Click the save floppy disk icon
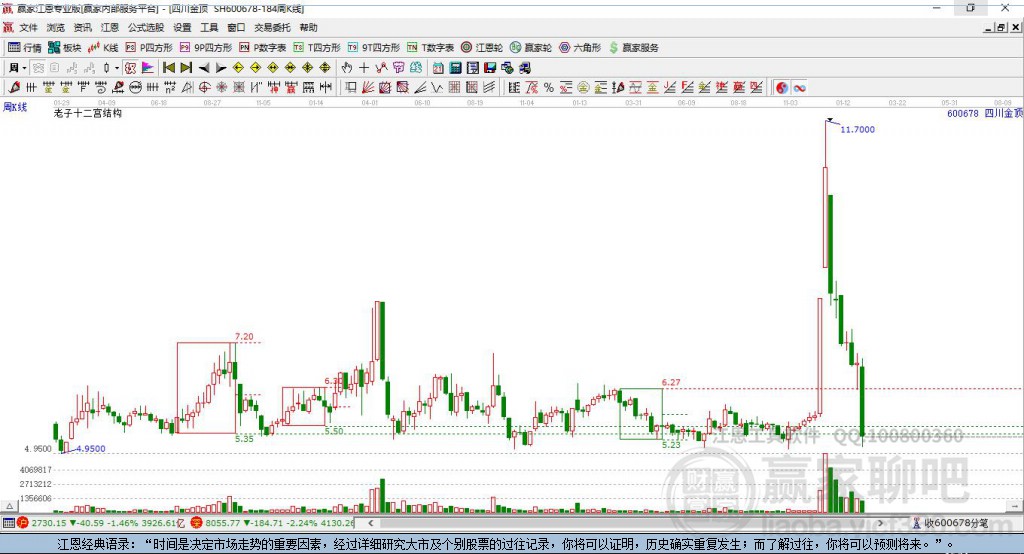The image size is (1024, 554). pos(490,68)
